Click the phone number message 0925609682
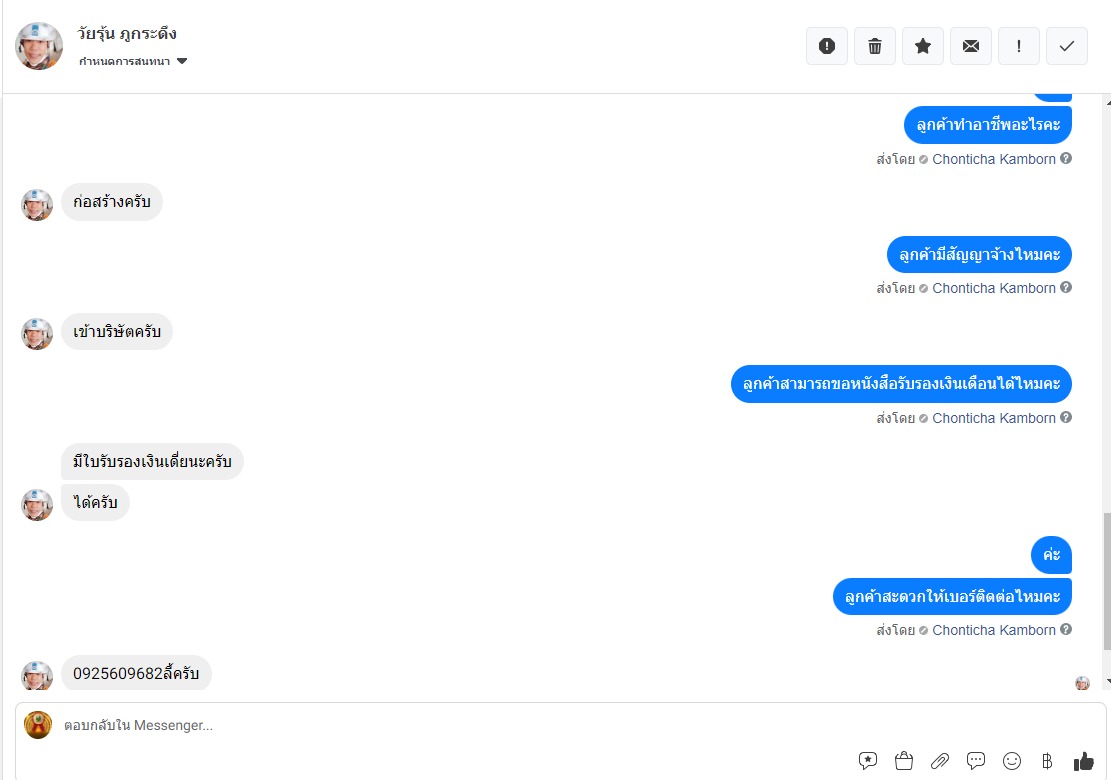 (136, 673)
